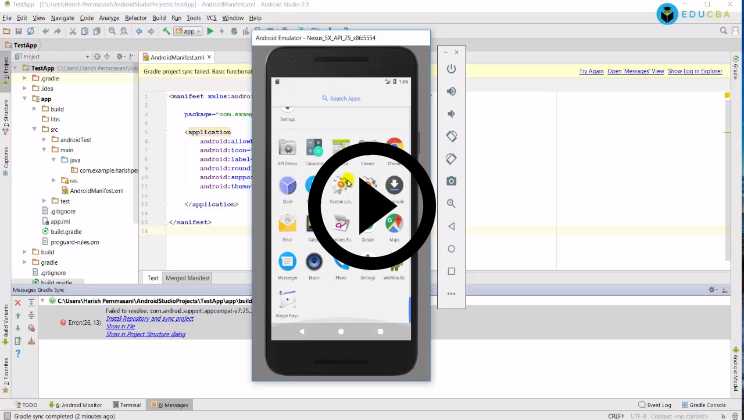Open emulator extended controls (three dots)
Image resolution: width=744 pixels, height=420 pixels.
(x=451, y=293)
